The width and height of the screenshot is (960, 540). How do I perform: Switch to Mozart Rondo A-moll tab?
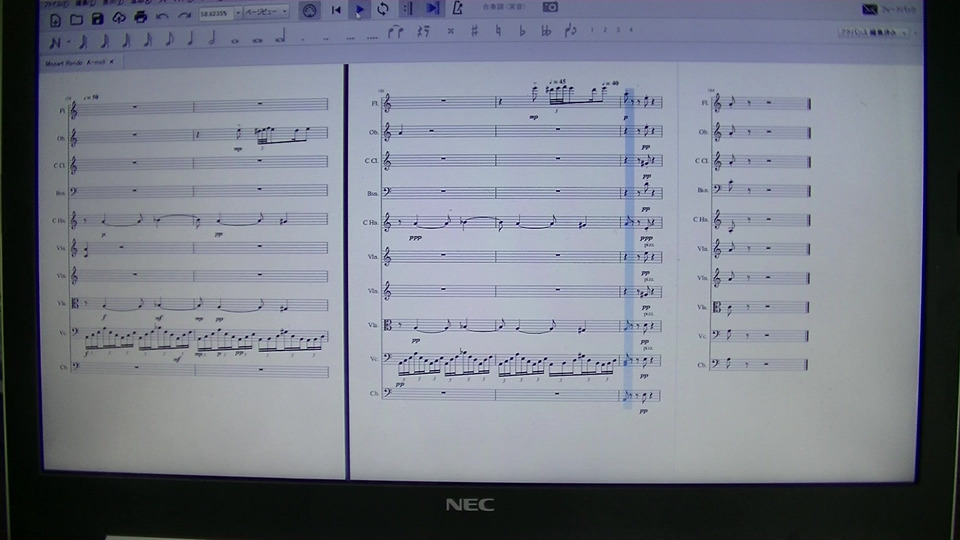pyautogui.click(x=75, y=62)
